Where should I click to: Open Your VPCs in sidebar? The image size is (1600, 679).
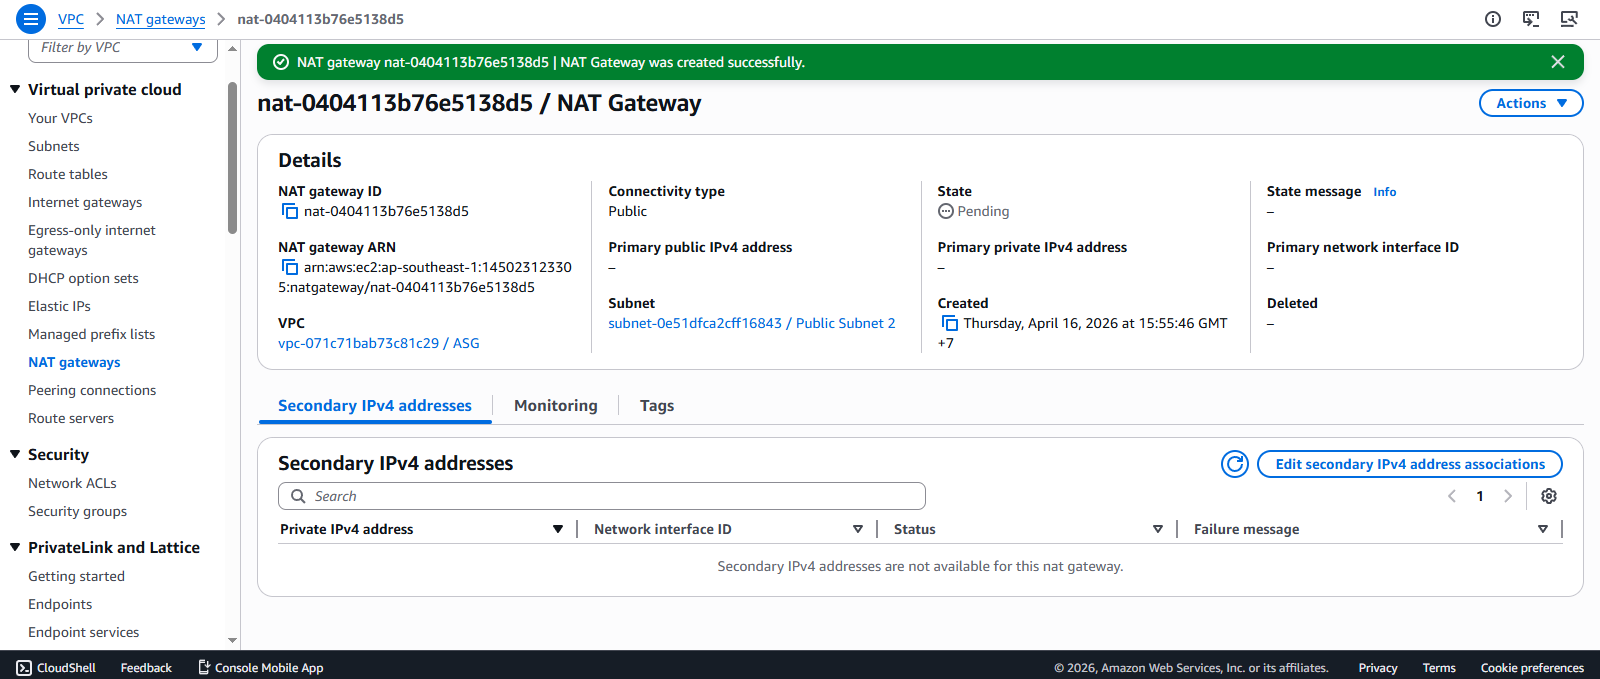60,118
